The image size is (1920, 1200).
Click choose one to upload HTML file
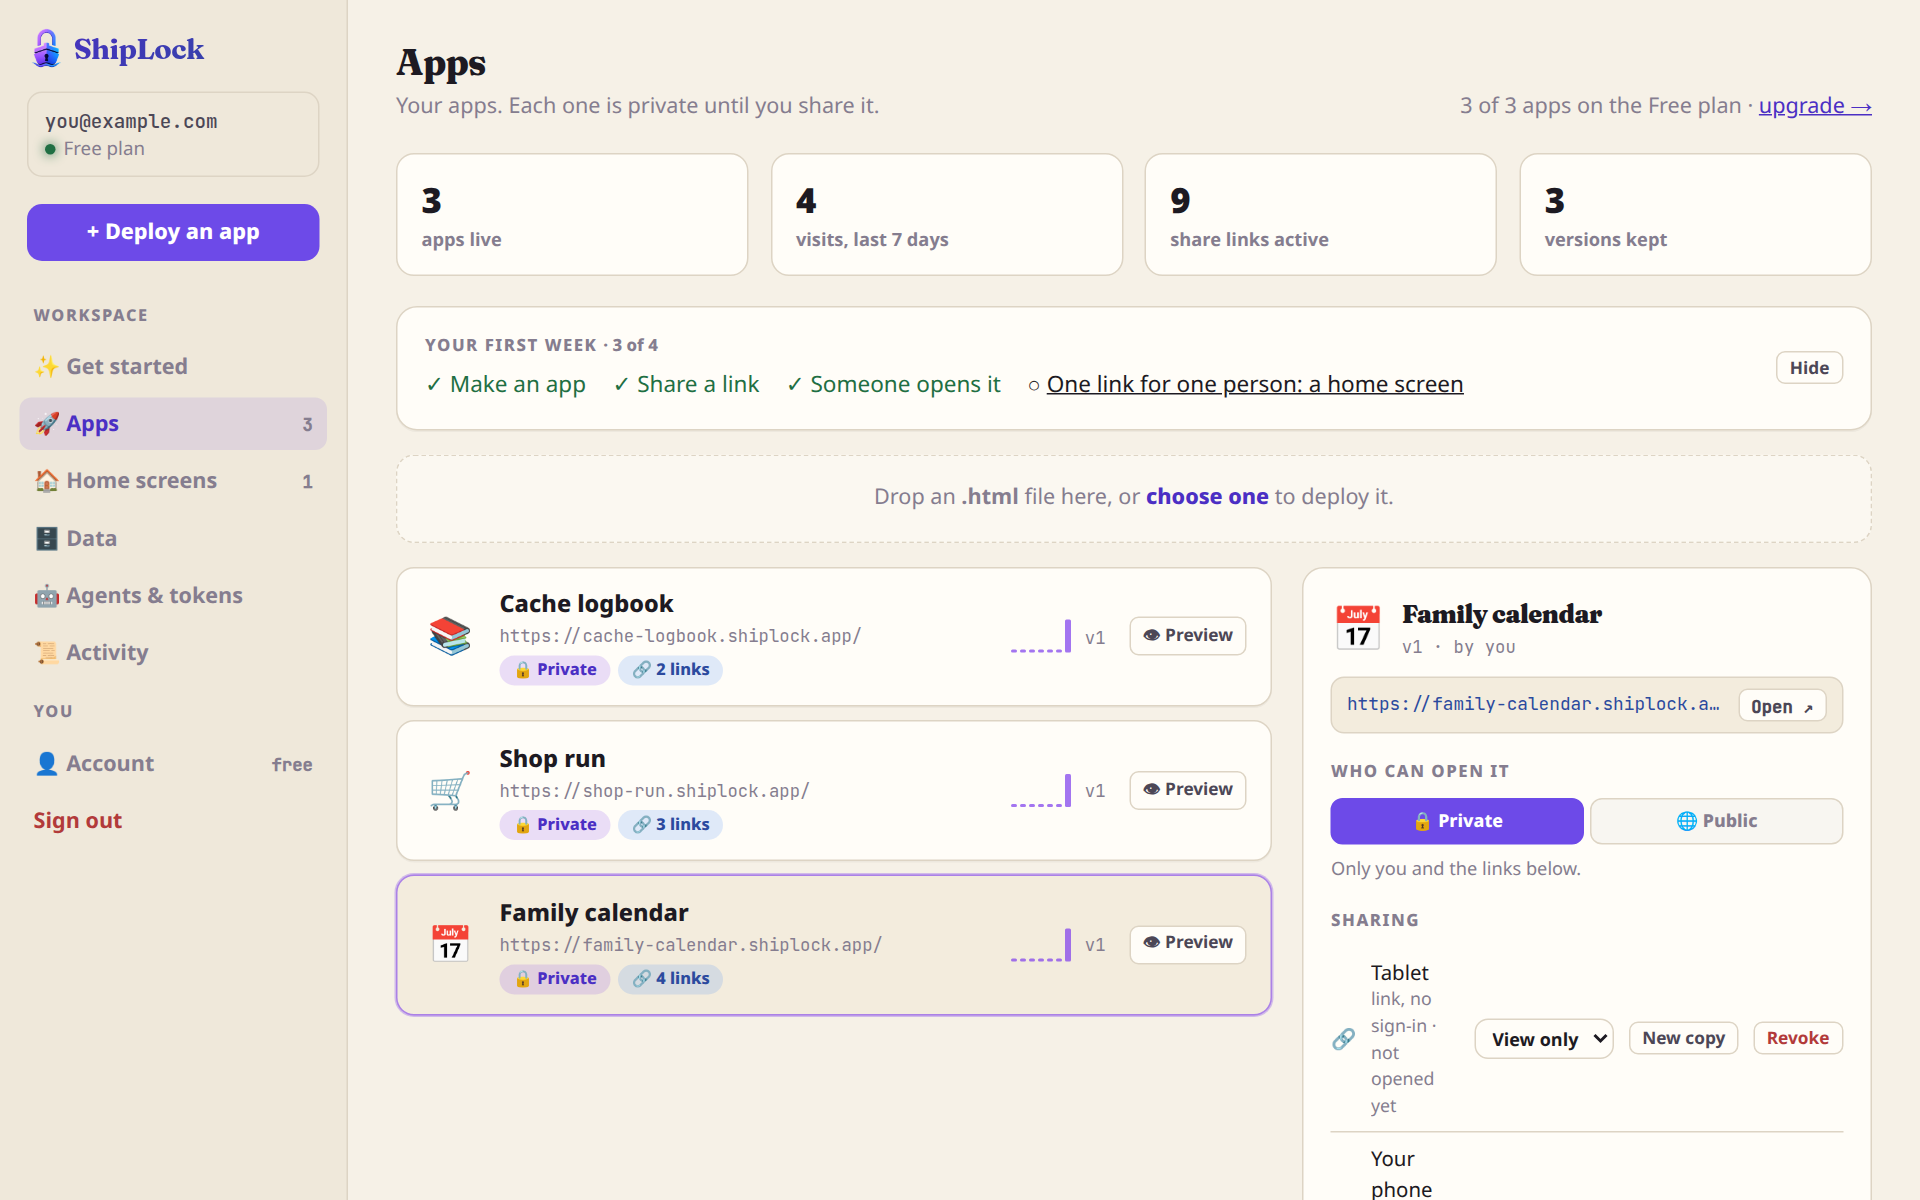(1207, 497)
